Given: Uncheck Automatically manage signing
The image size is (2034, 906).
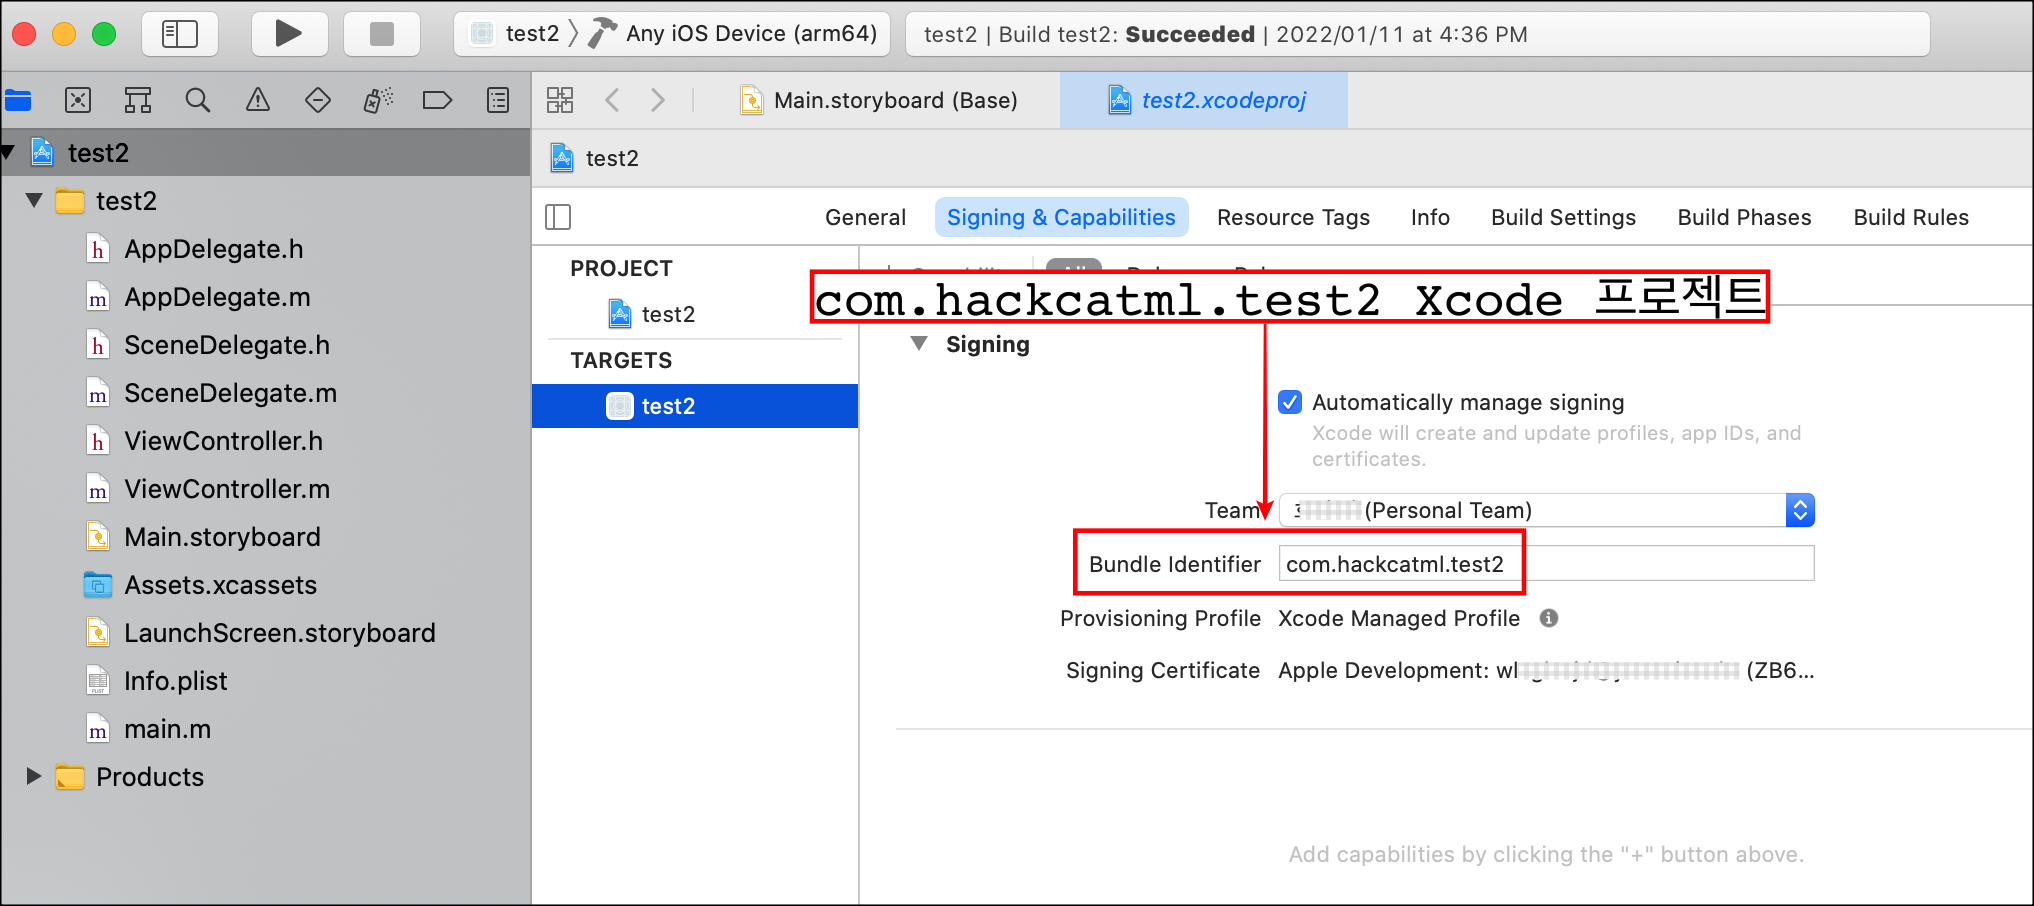Looking at the screenshot, I should point(1290,402).
